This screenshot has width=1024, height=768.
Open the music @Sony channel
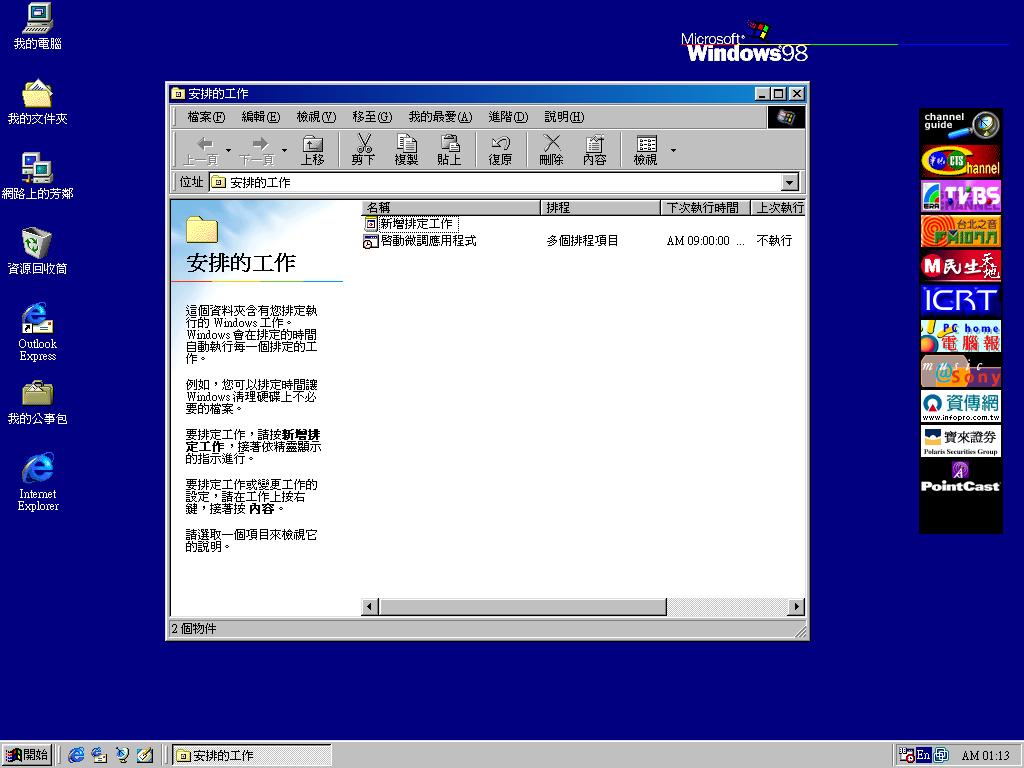pos(961,371)
